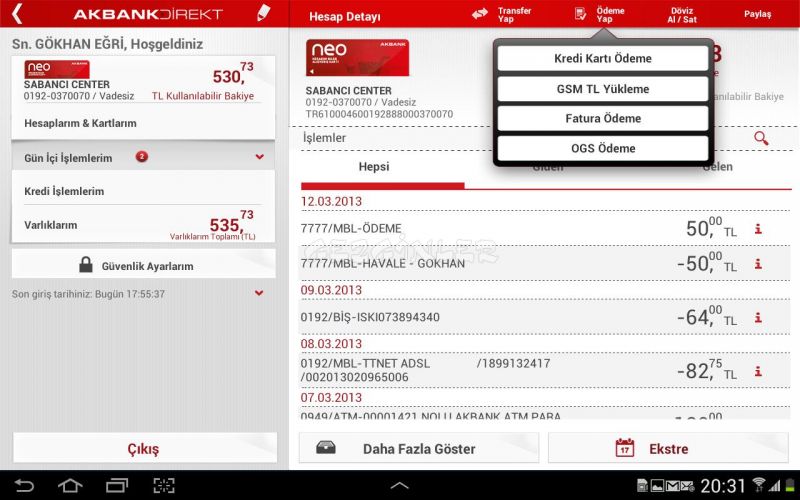Tap the large neo card image

click(357, 58)
